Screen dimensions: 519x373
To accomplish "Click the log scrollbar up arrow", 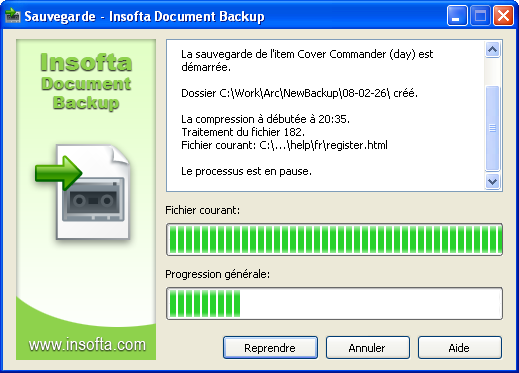I will (x=492, y=50).
